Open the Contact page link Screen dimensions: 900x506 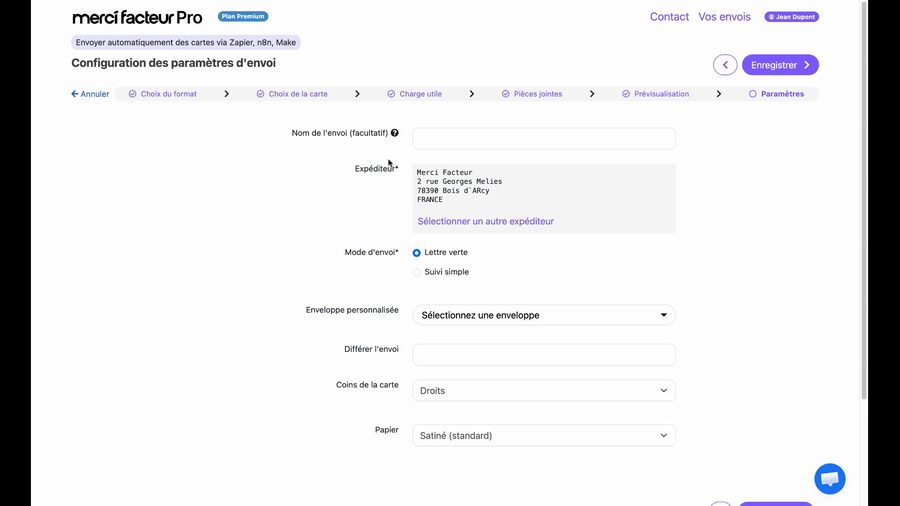click(x=669, y=17)
